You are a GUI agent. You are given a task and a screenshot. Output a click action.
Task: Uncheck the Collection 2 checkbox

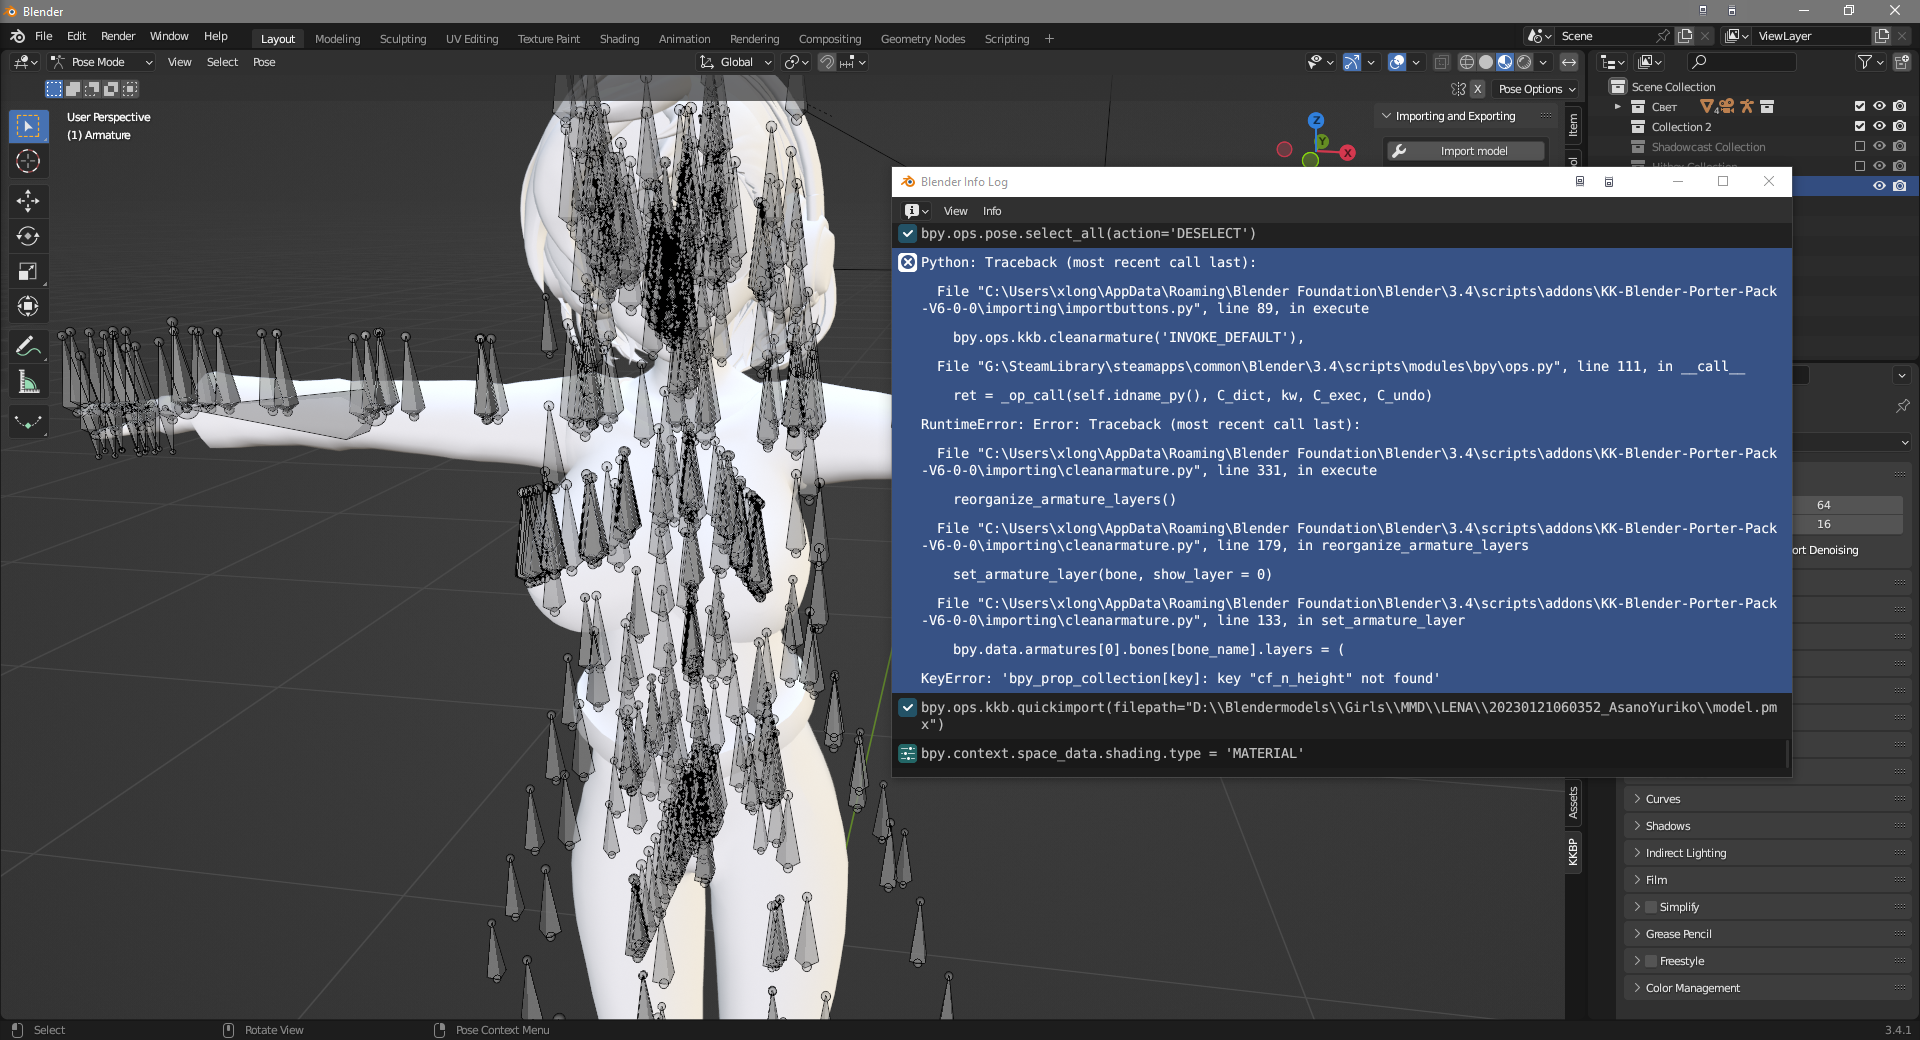click(1860, 127)
